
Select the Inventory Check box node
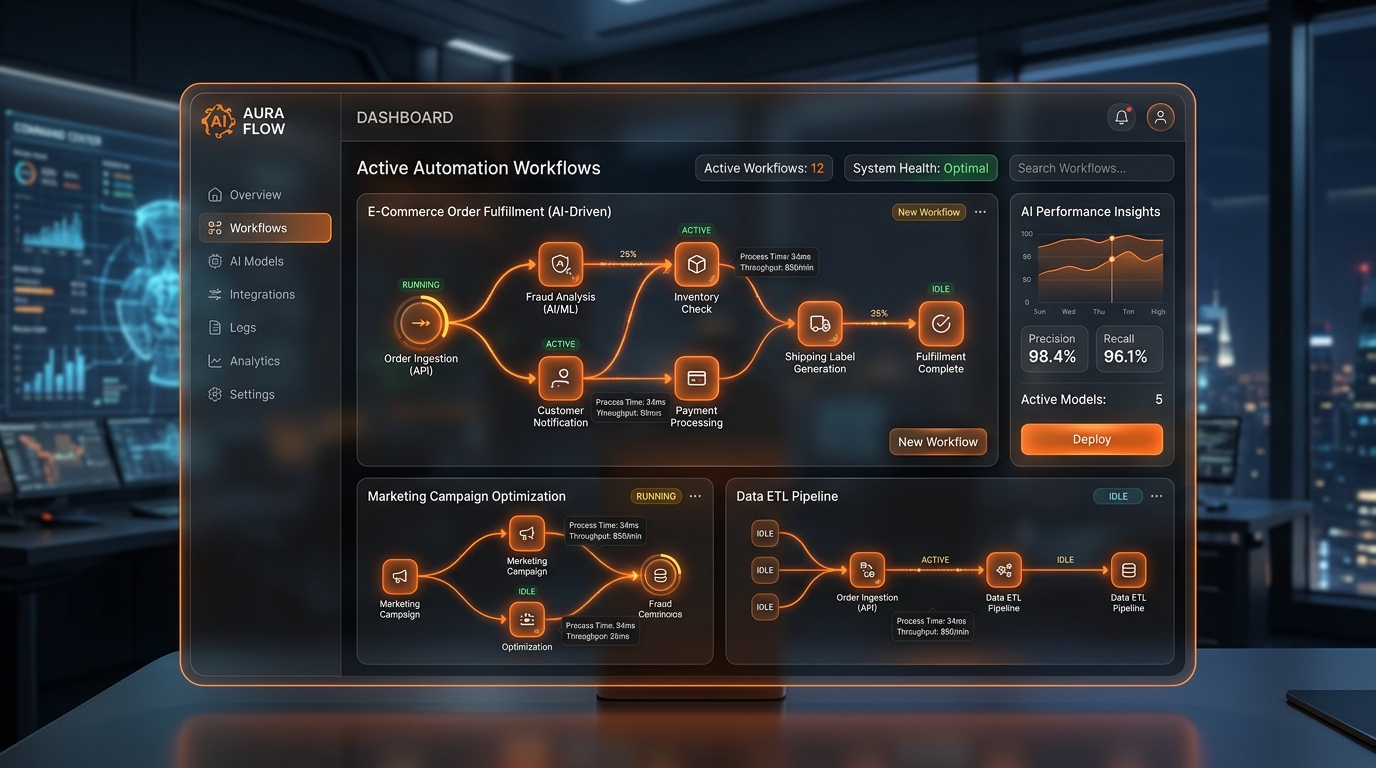696,265
